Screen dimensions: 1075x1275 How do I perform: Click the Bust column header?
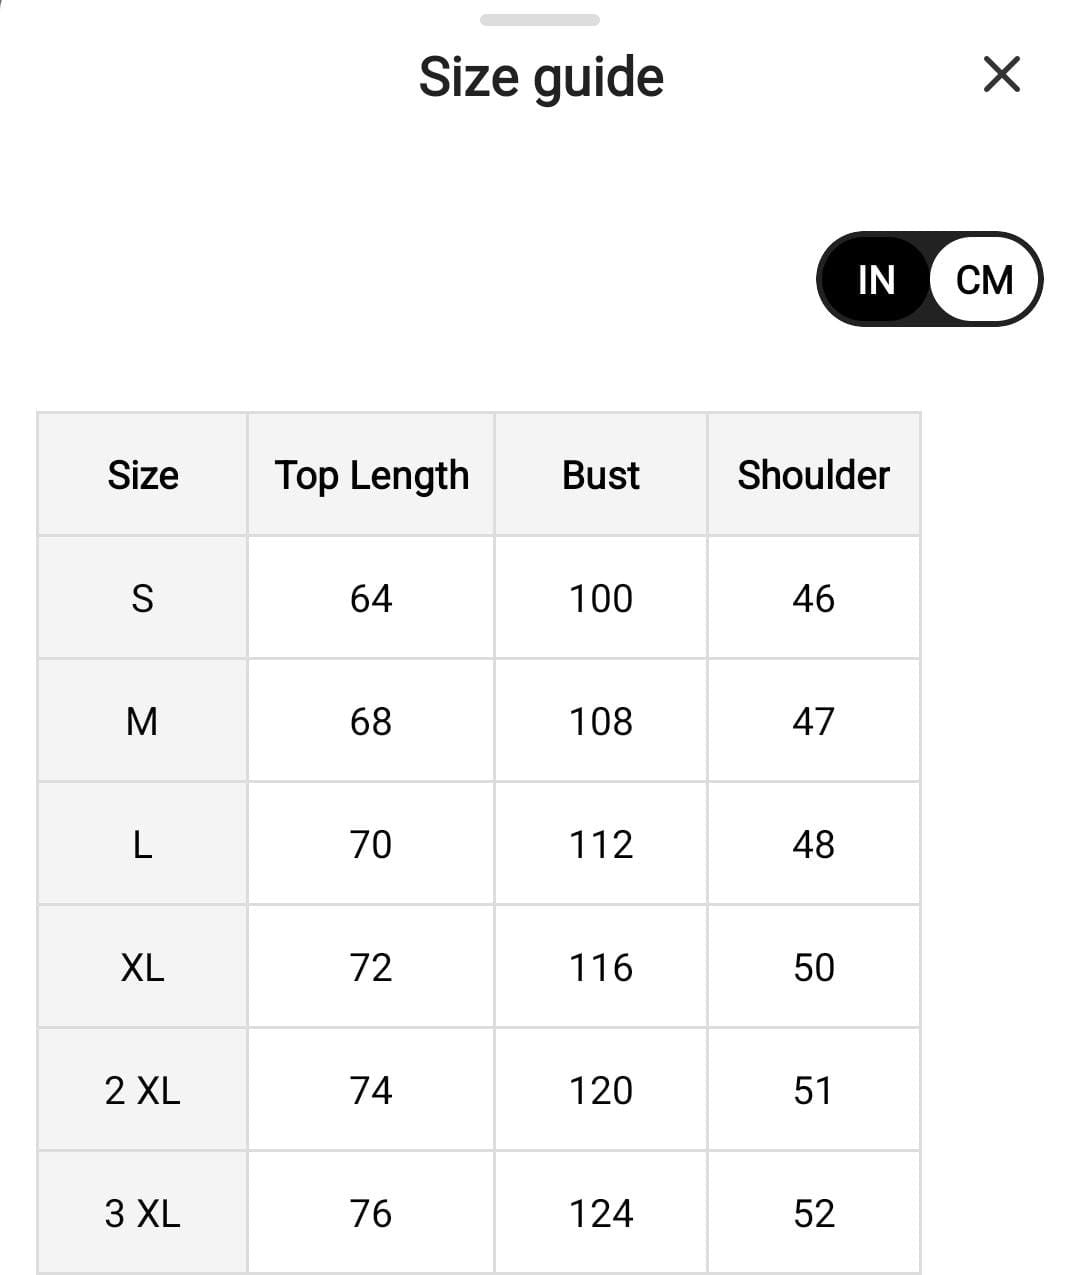point(600,475)
